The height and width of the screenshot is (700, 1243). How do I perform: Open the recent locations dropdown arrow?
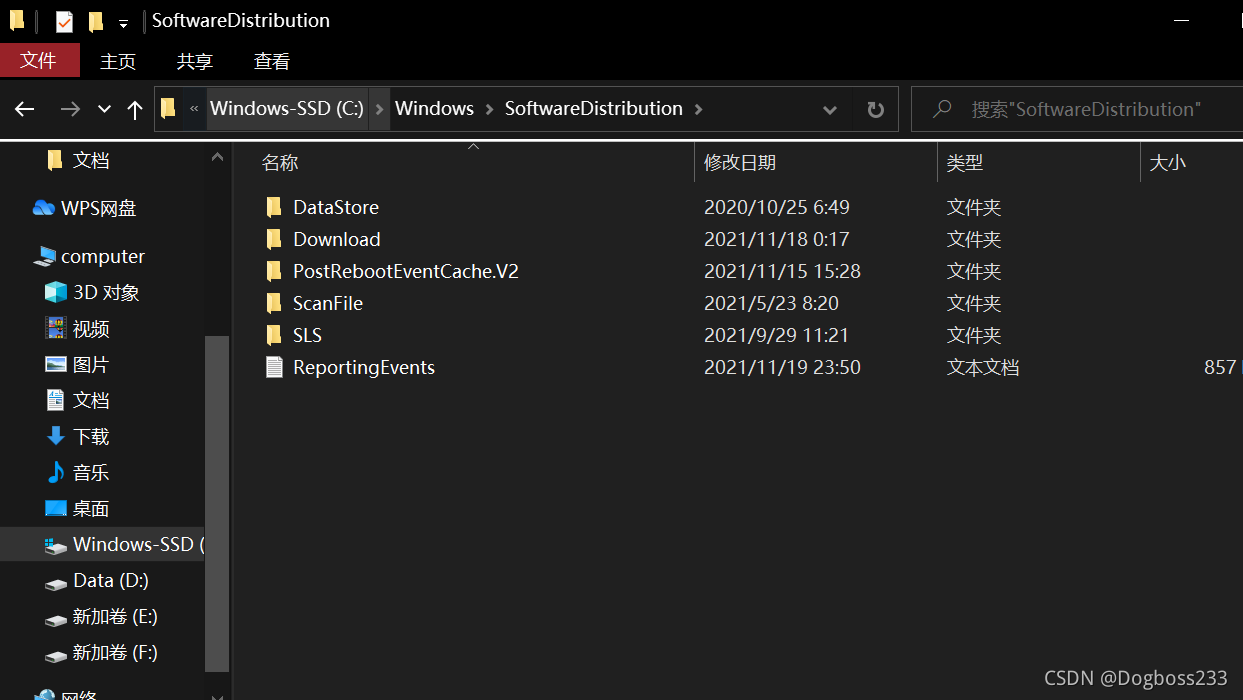click(104, 109)
